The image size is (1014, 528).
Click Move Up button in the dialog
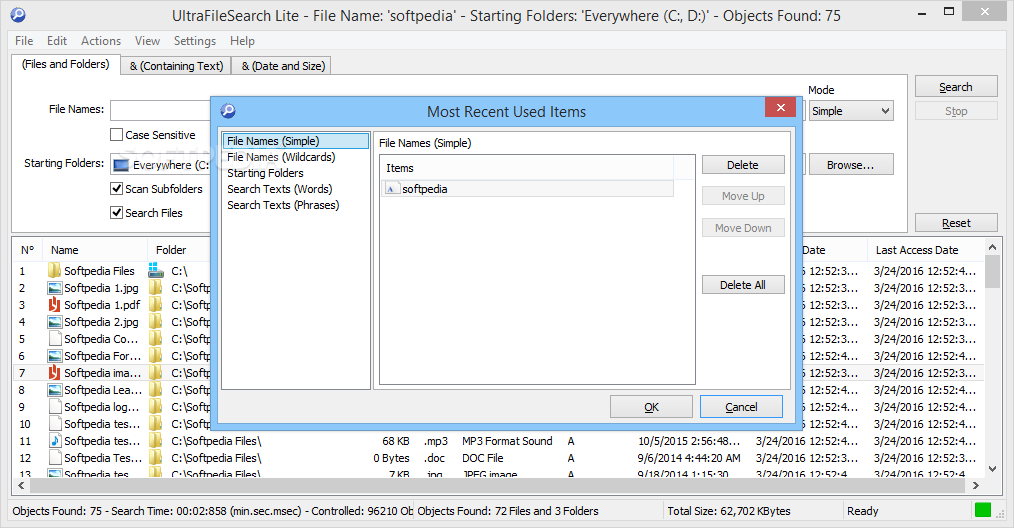click(x=743, y=196)
